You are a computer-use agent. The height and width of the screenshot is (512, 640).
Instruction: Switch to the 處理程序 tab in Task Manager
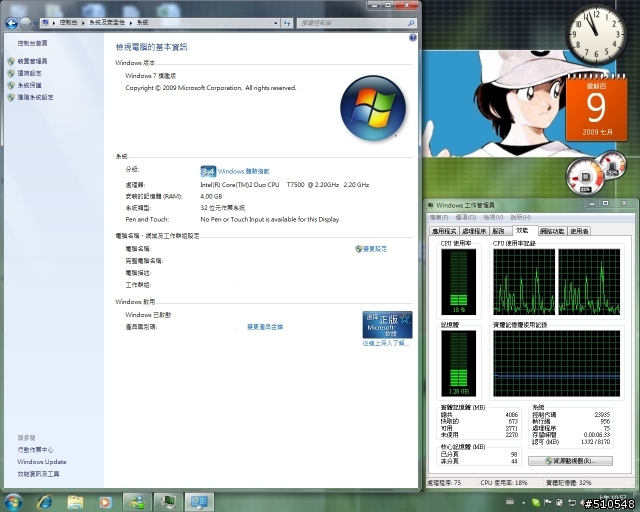point(473,231)
